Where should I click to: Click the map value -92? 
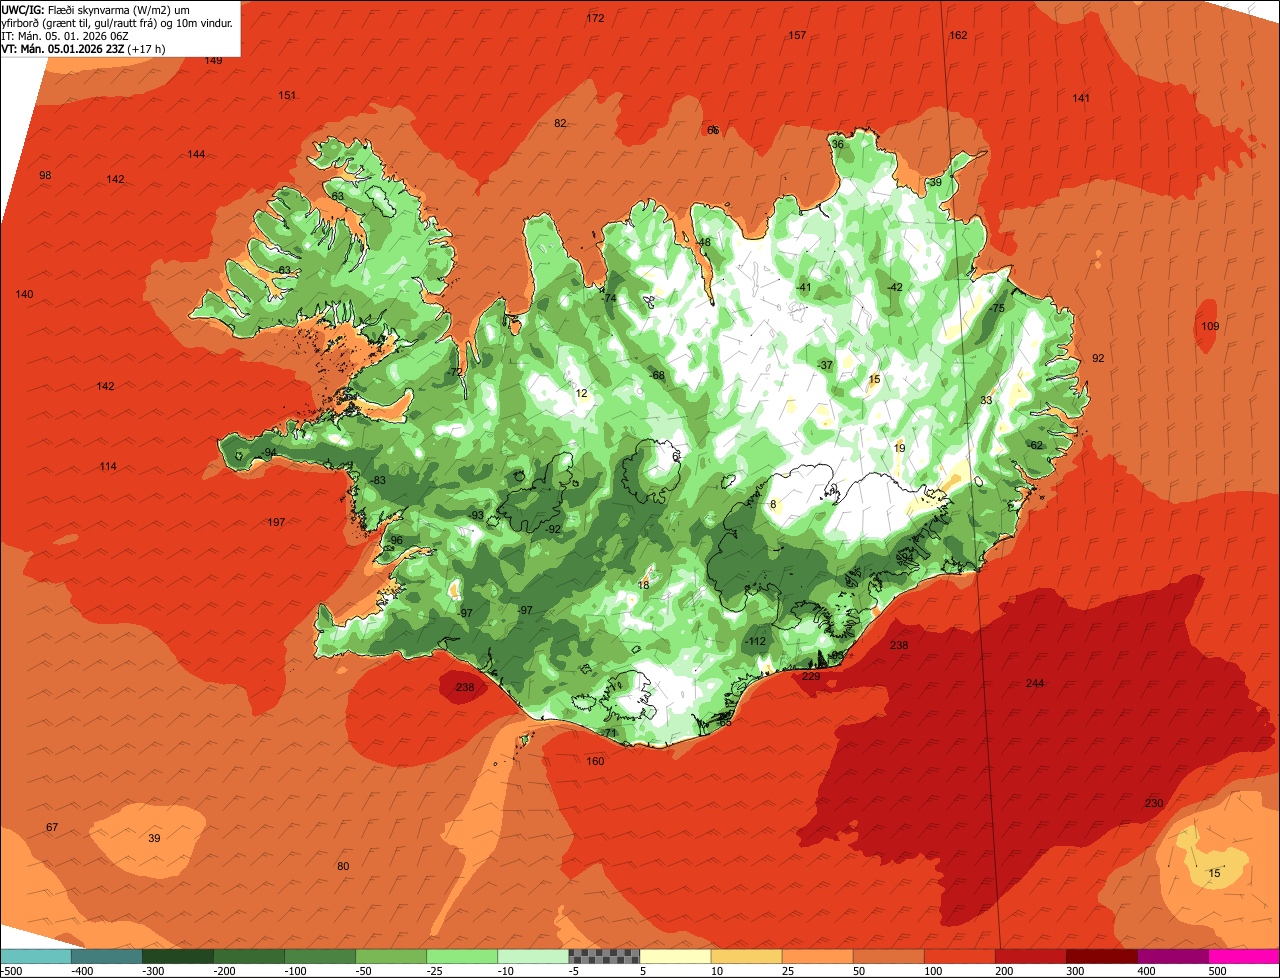coord(553,528)
